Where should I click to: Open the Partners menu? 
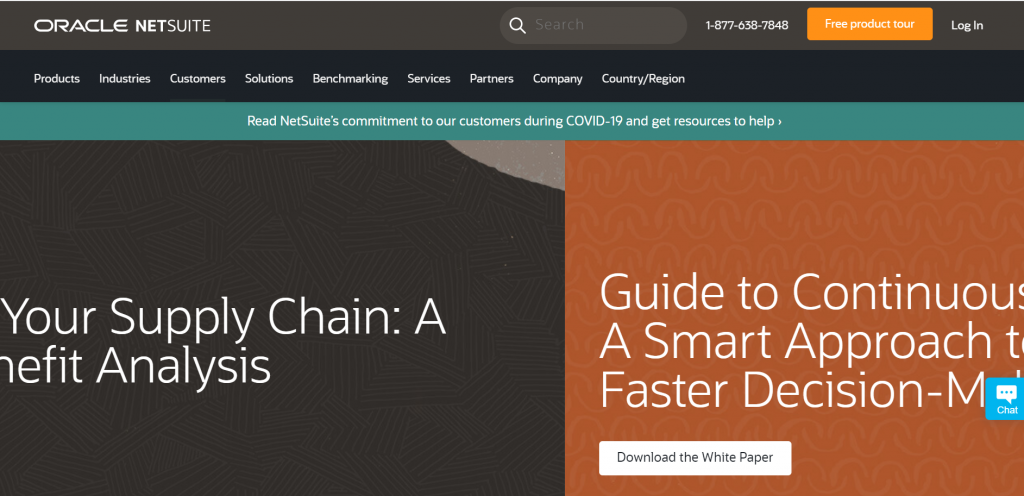tap(492, 78)
